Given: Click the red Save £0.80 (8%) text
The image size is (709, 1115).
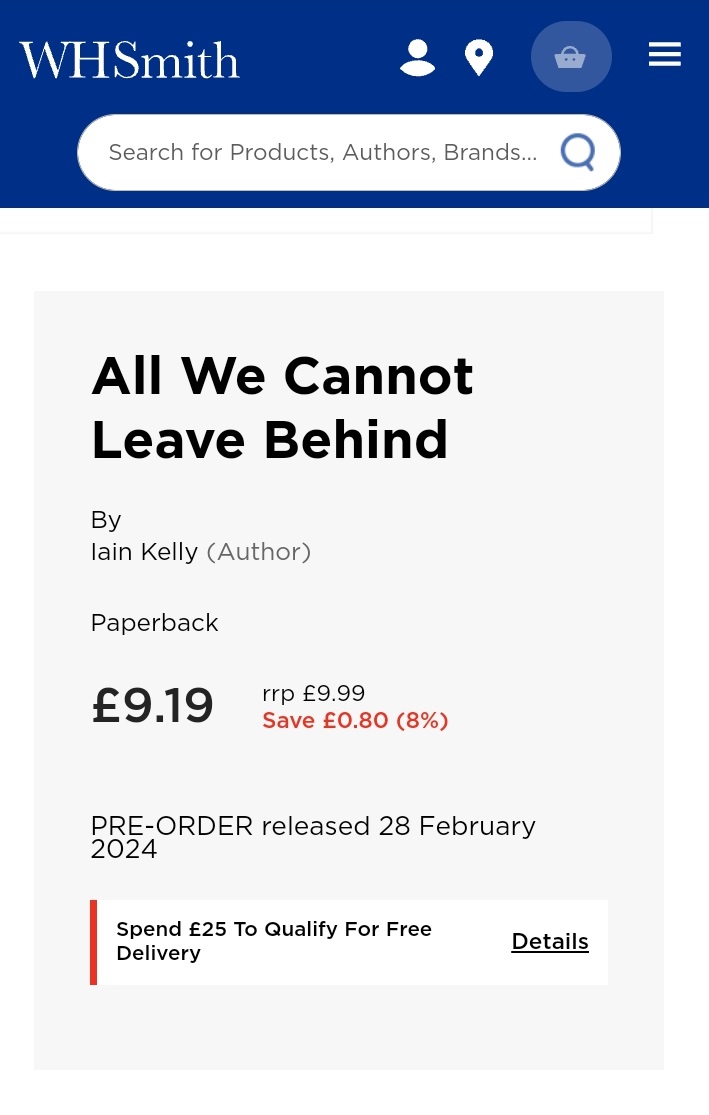Looking at the screenshot, I should click(x=355, y=720).
